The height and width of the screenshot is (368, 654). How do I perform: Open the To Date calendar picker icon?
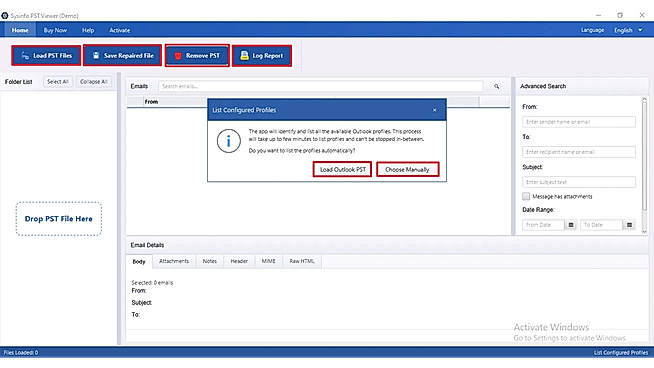[x=629, y=225]
